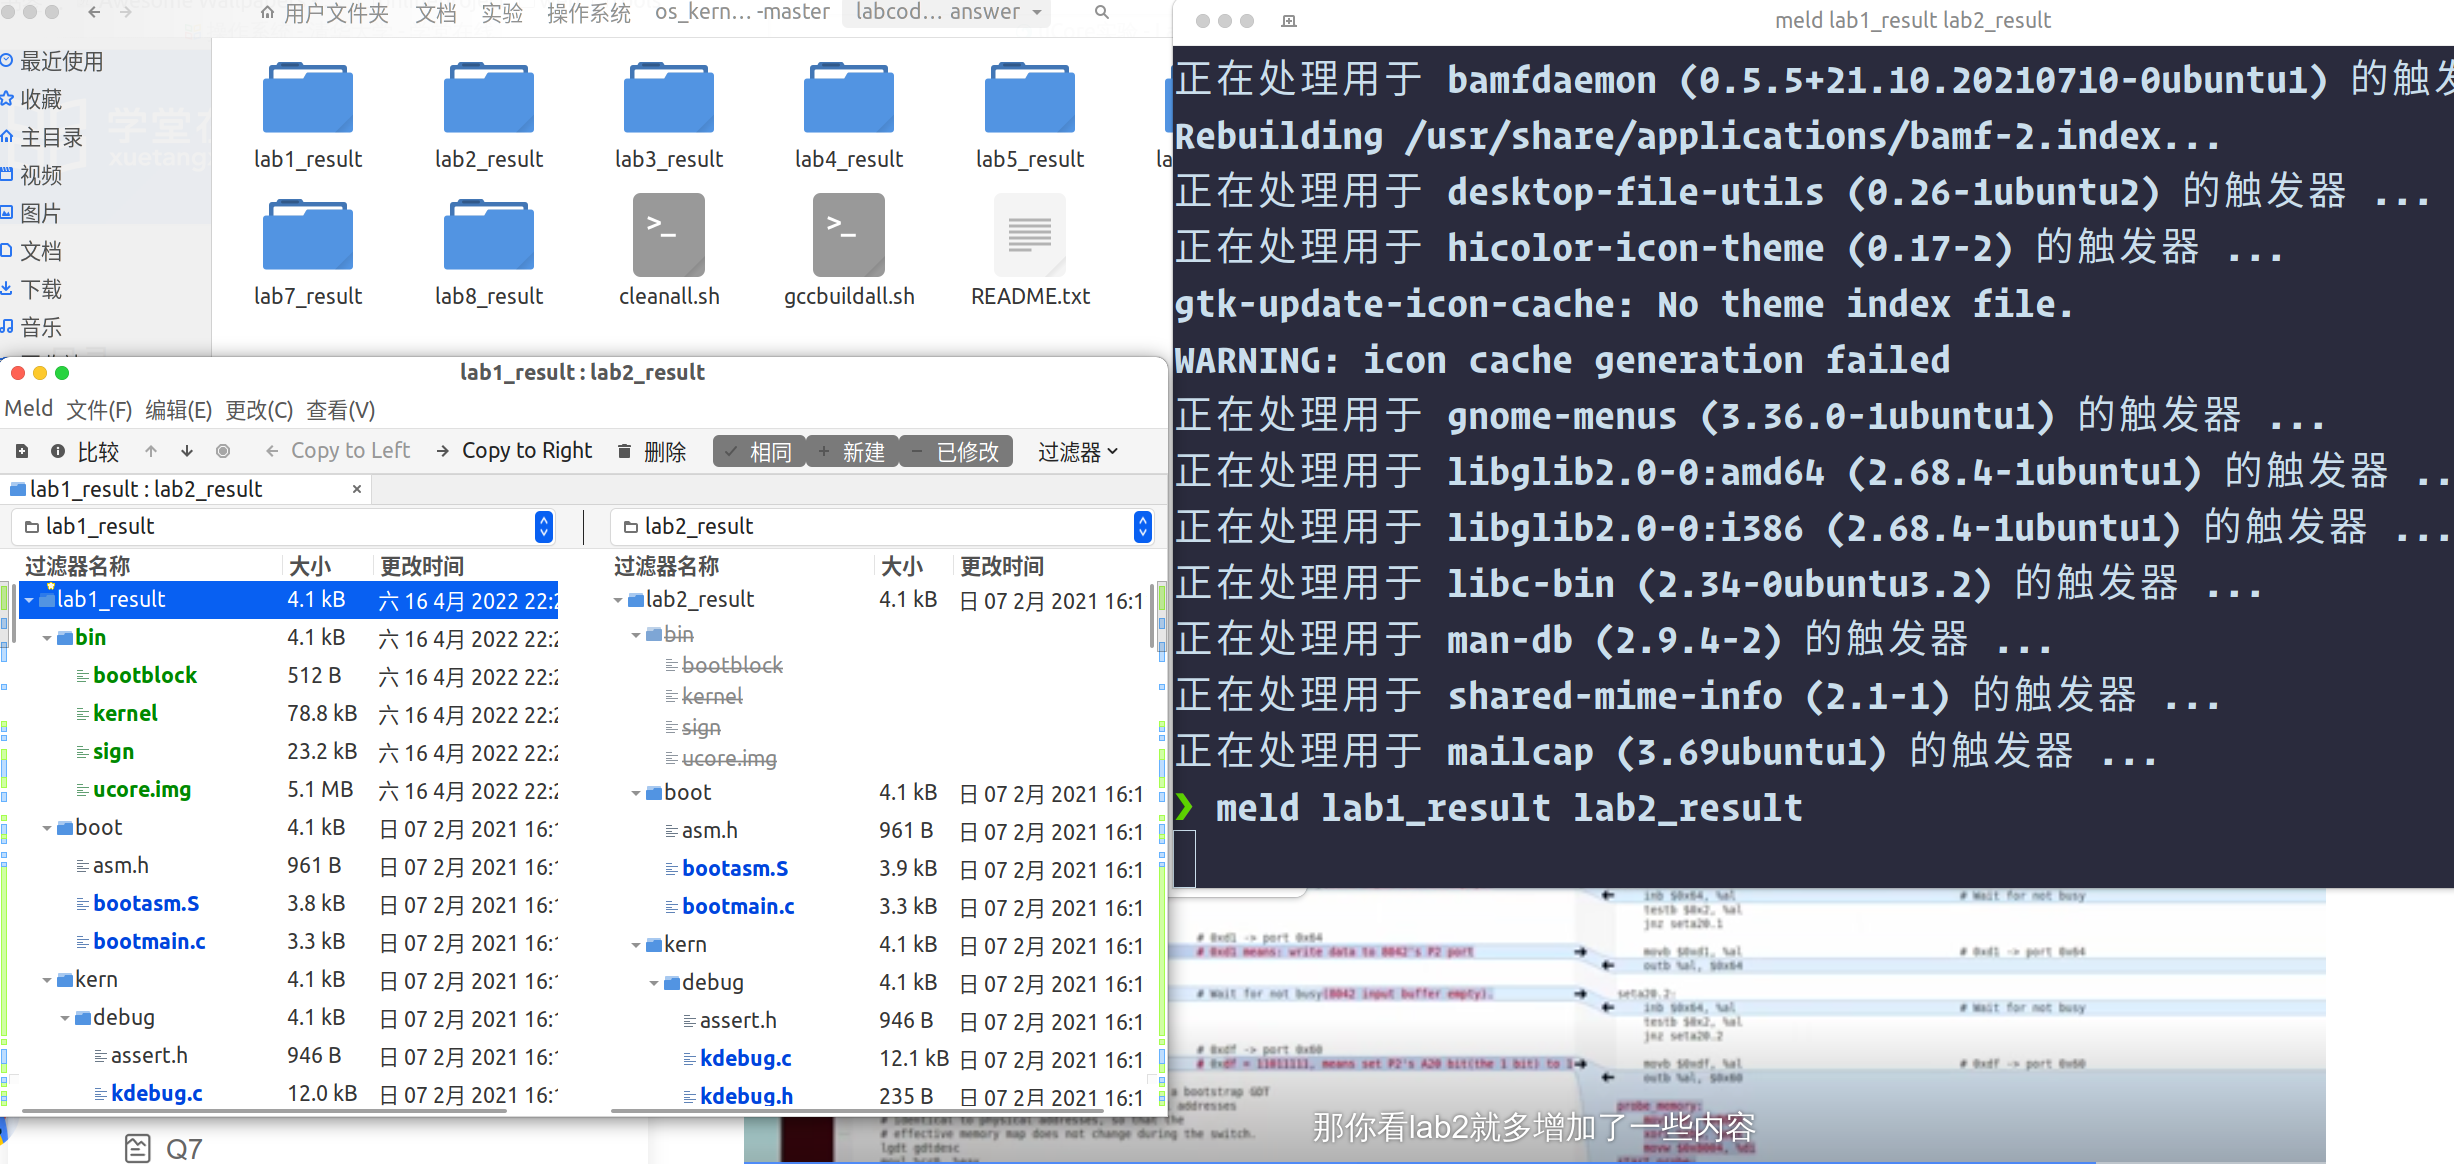
Task: Open the lab3_result folder icon
Action: (668, 99)
